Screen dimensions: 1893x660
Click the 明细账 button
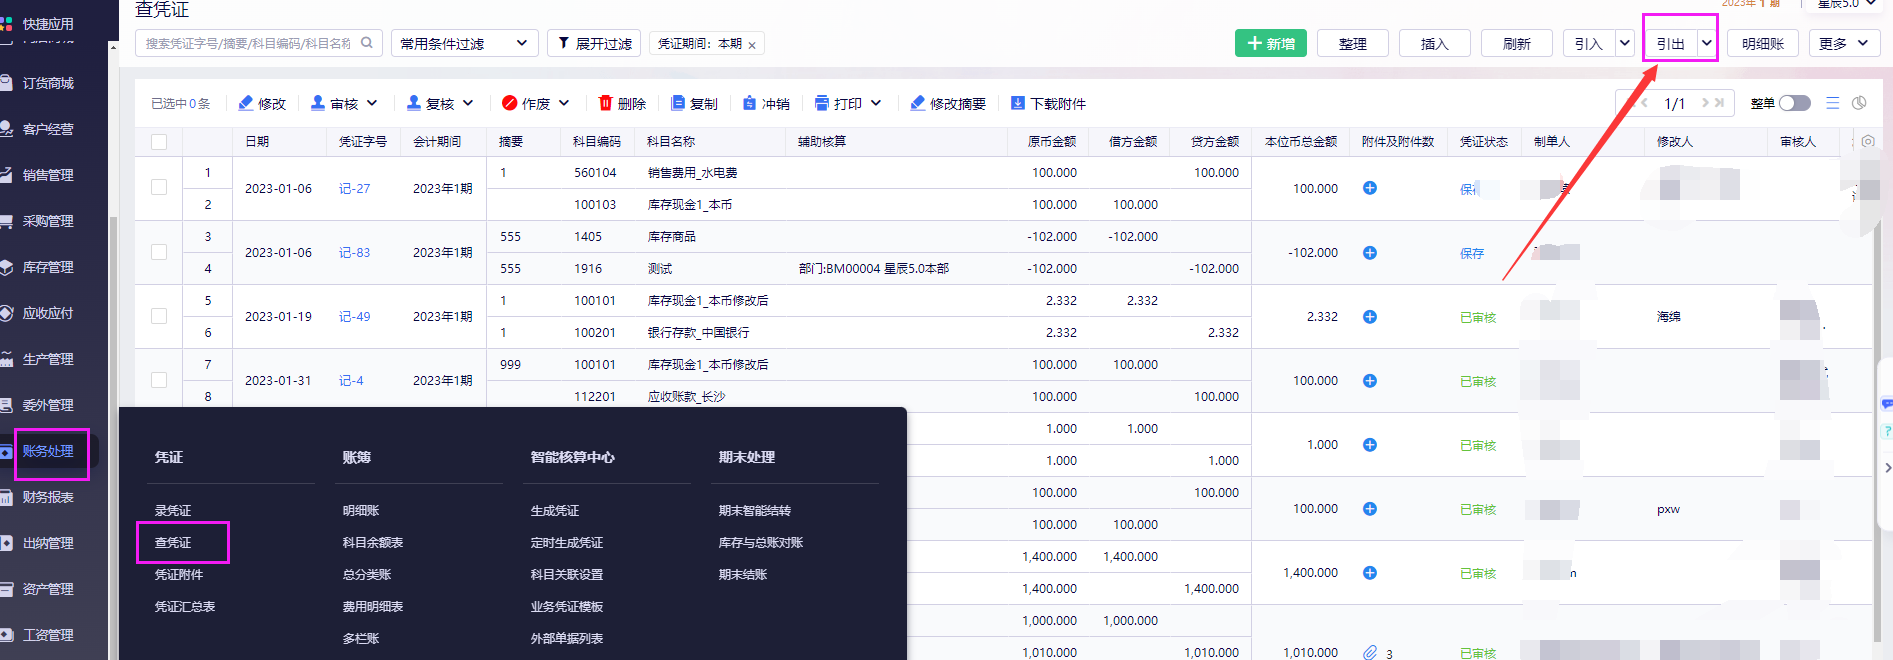point(1763,43)
